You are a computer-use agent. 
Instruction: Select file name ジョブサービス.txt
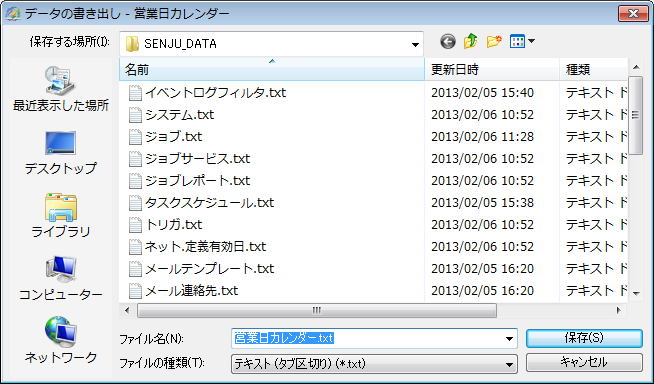click(x=197, y=159)
